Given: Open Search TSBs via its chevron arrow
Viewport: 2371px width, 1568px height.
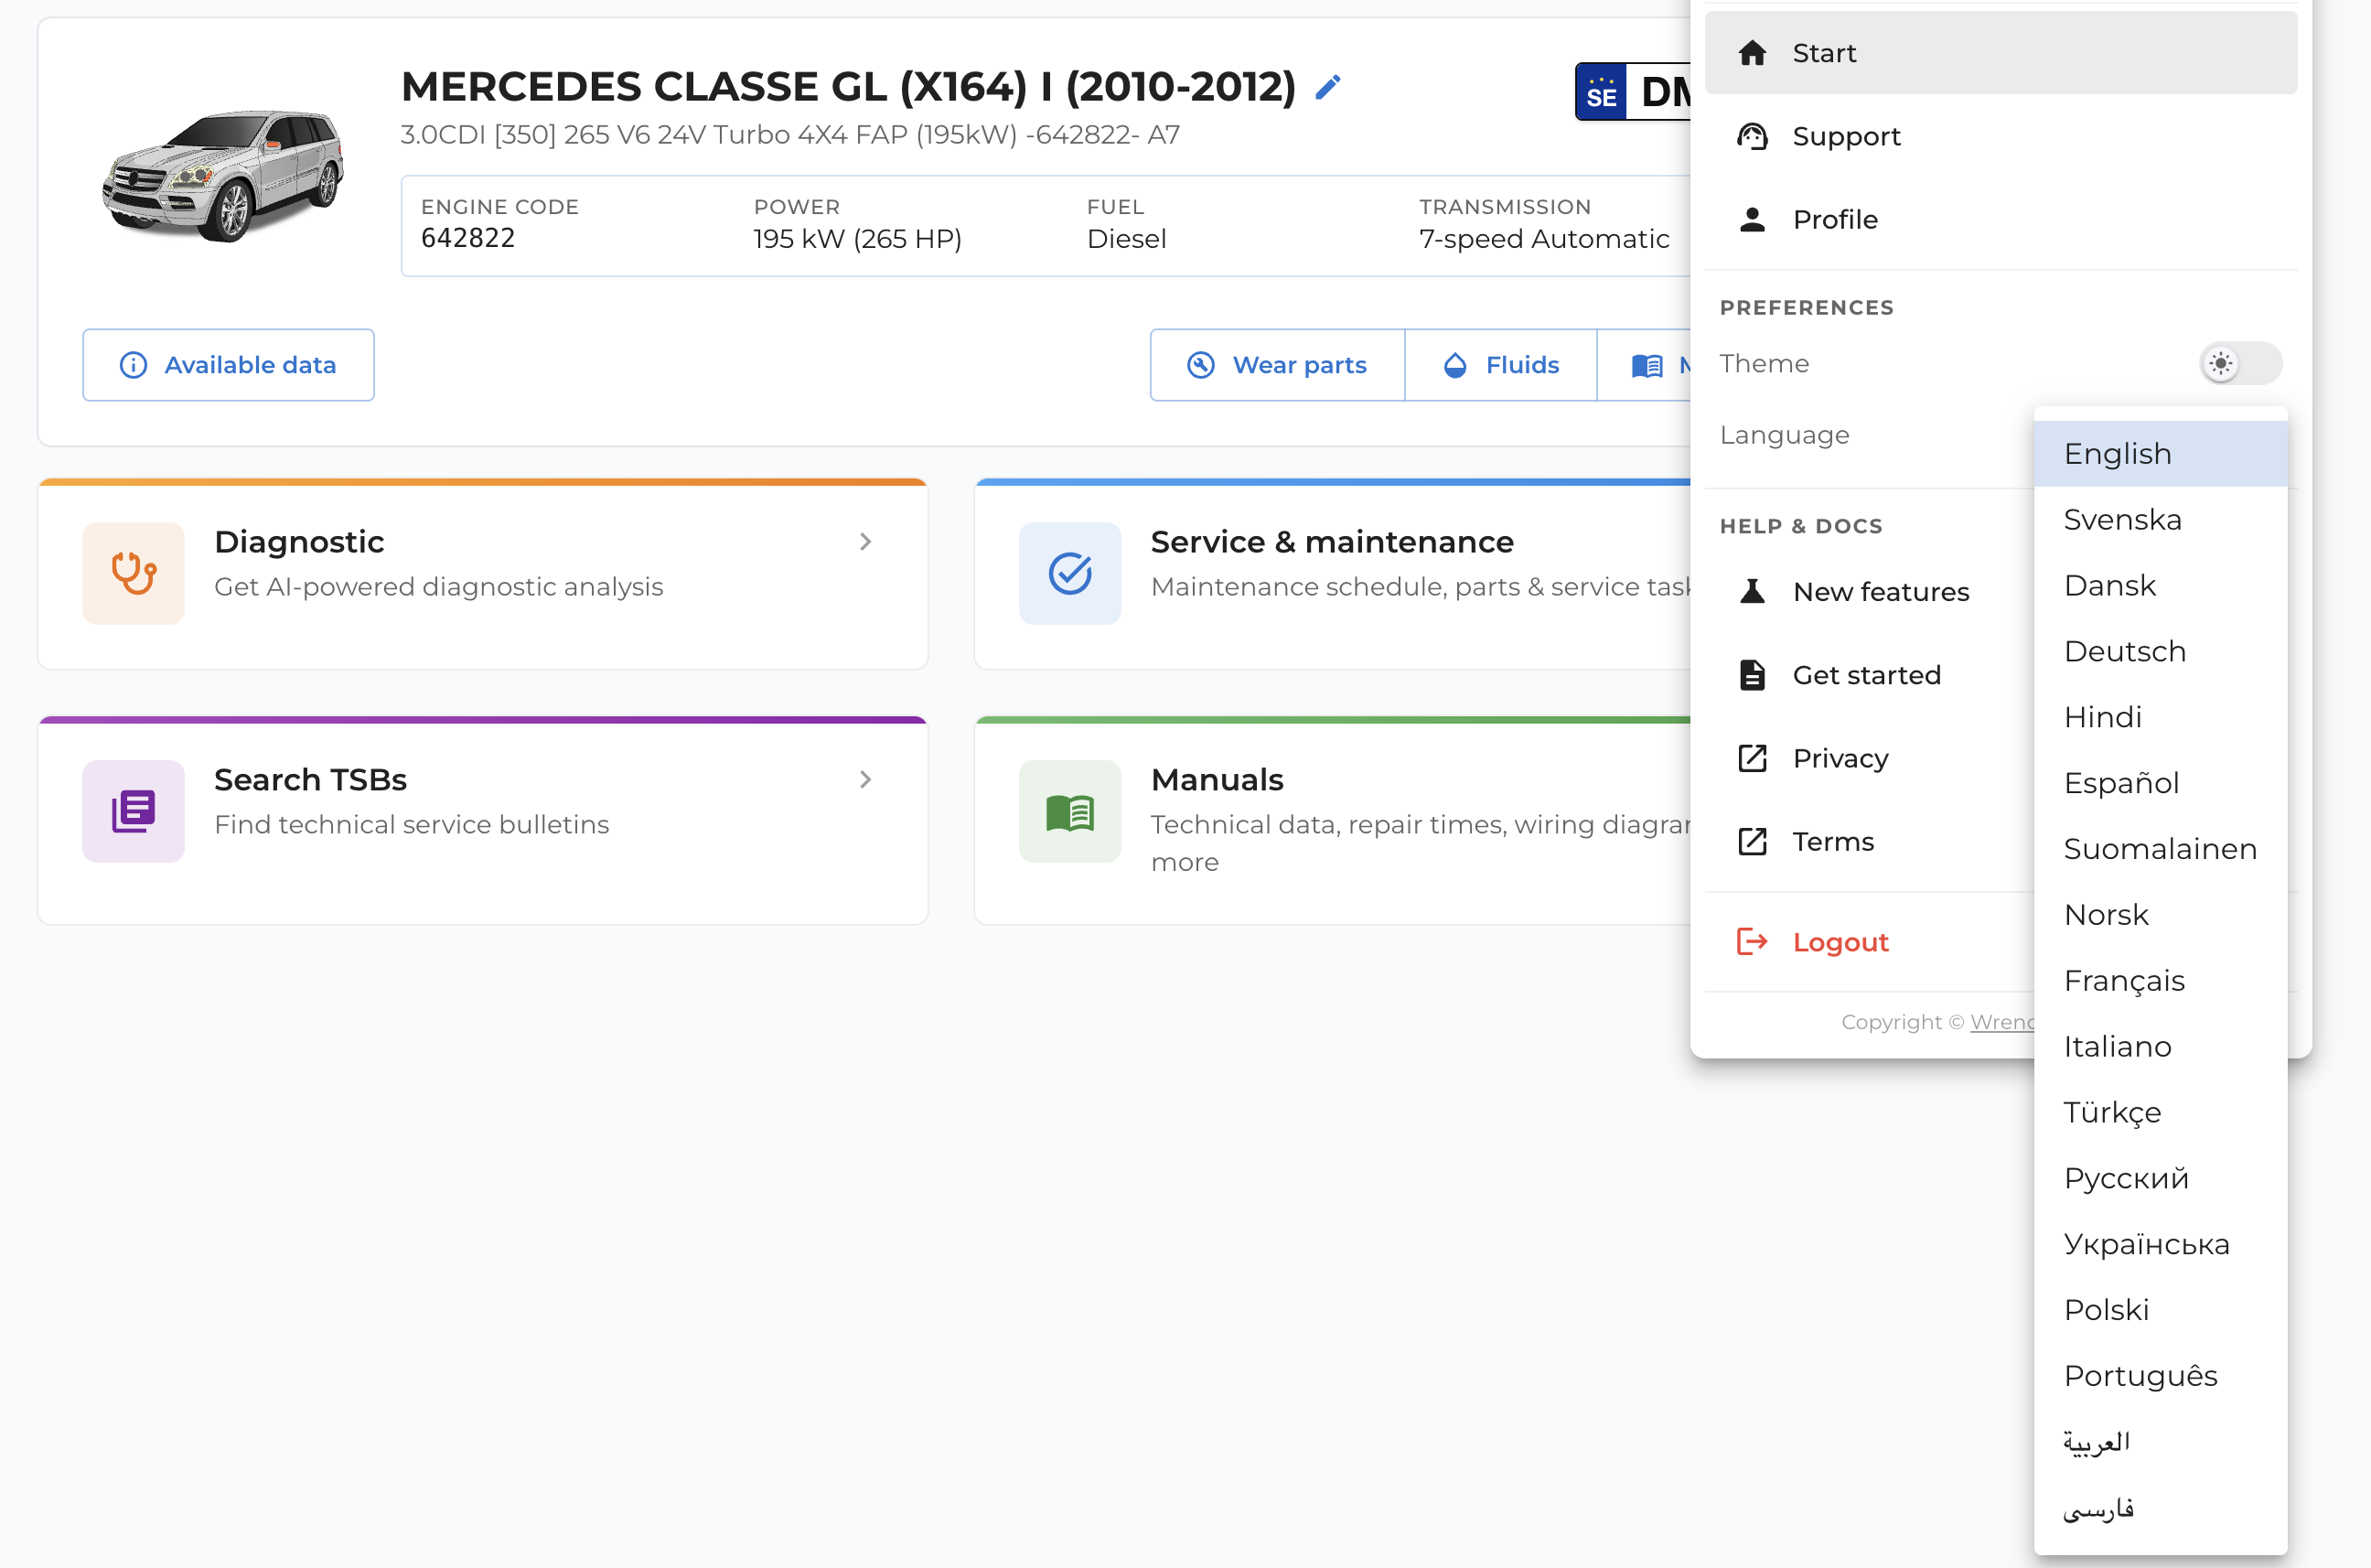Looking at the screenshot, I should pyautogui.click(x=865, y=780).
